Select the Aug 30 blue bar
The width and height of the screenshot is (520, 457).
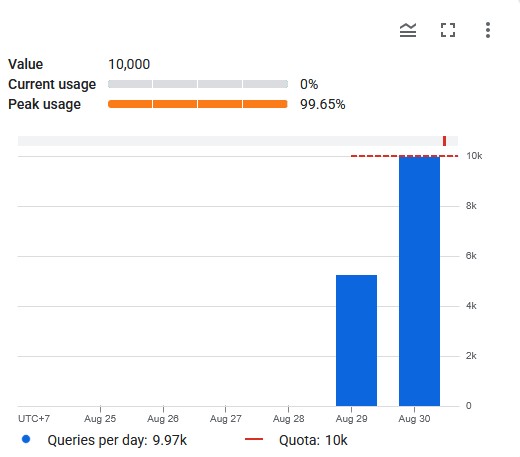(419, 281)
